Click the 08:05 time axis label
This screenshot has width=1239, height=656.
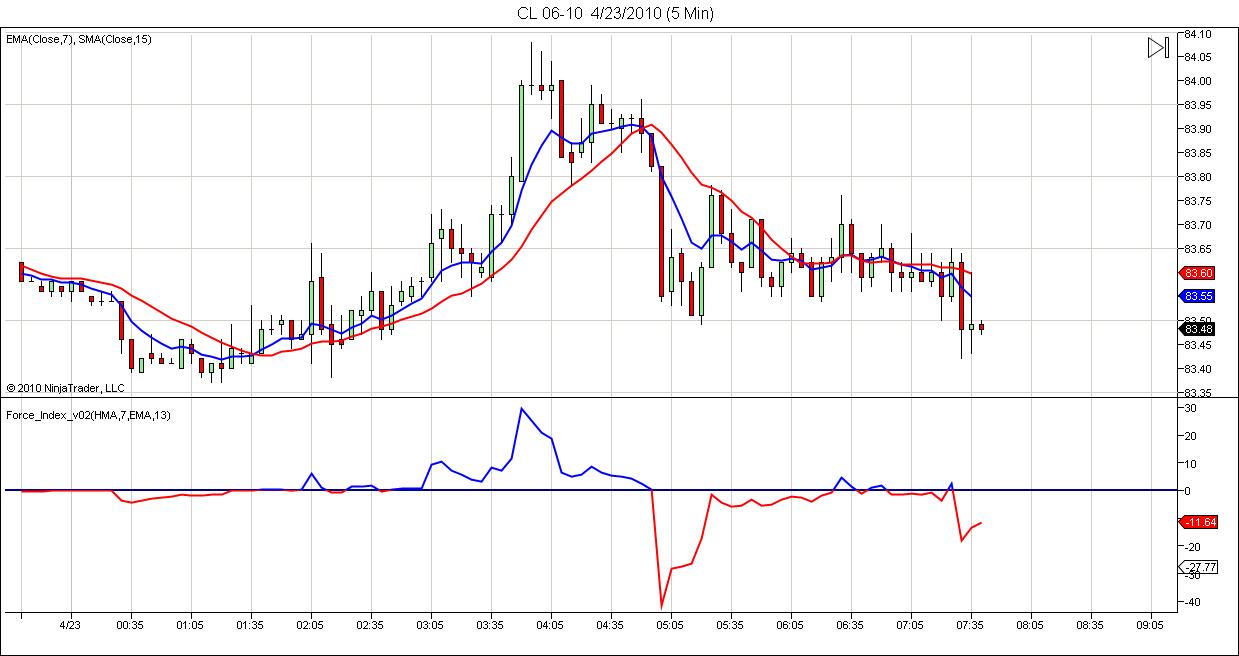(1030, 625)
